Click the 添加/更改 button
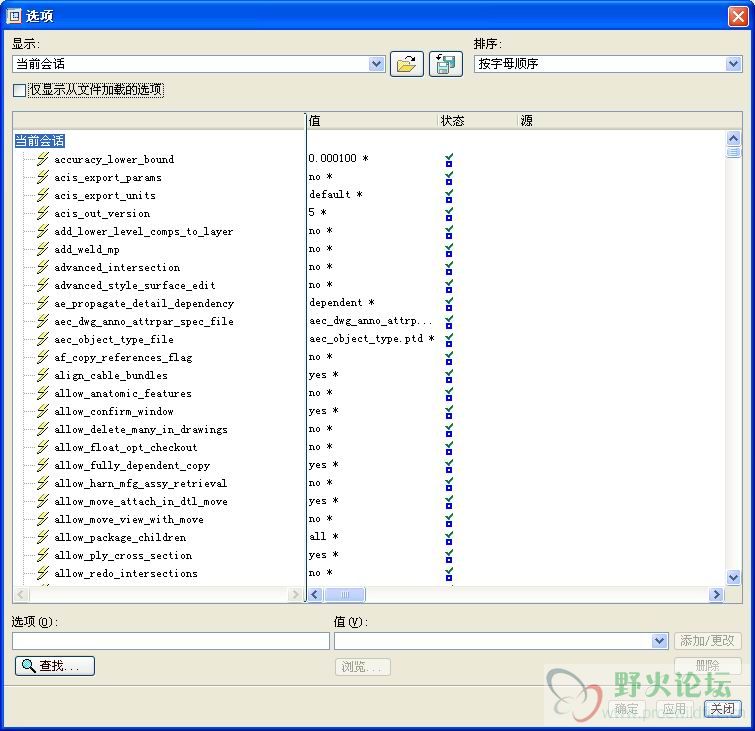 coord(707,640)
